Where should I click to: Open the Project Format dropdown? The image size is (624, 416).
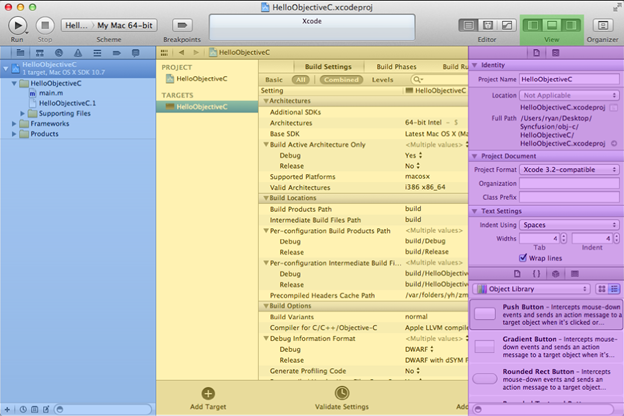(569, 170)
